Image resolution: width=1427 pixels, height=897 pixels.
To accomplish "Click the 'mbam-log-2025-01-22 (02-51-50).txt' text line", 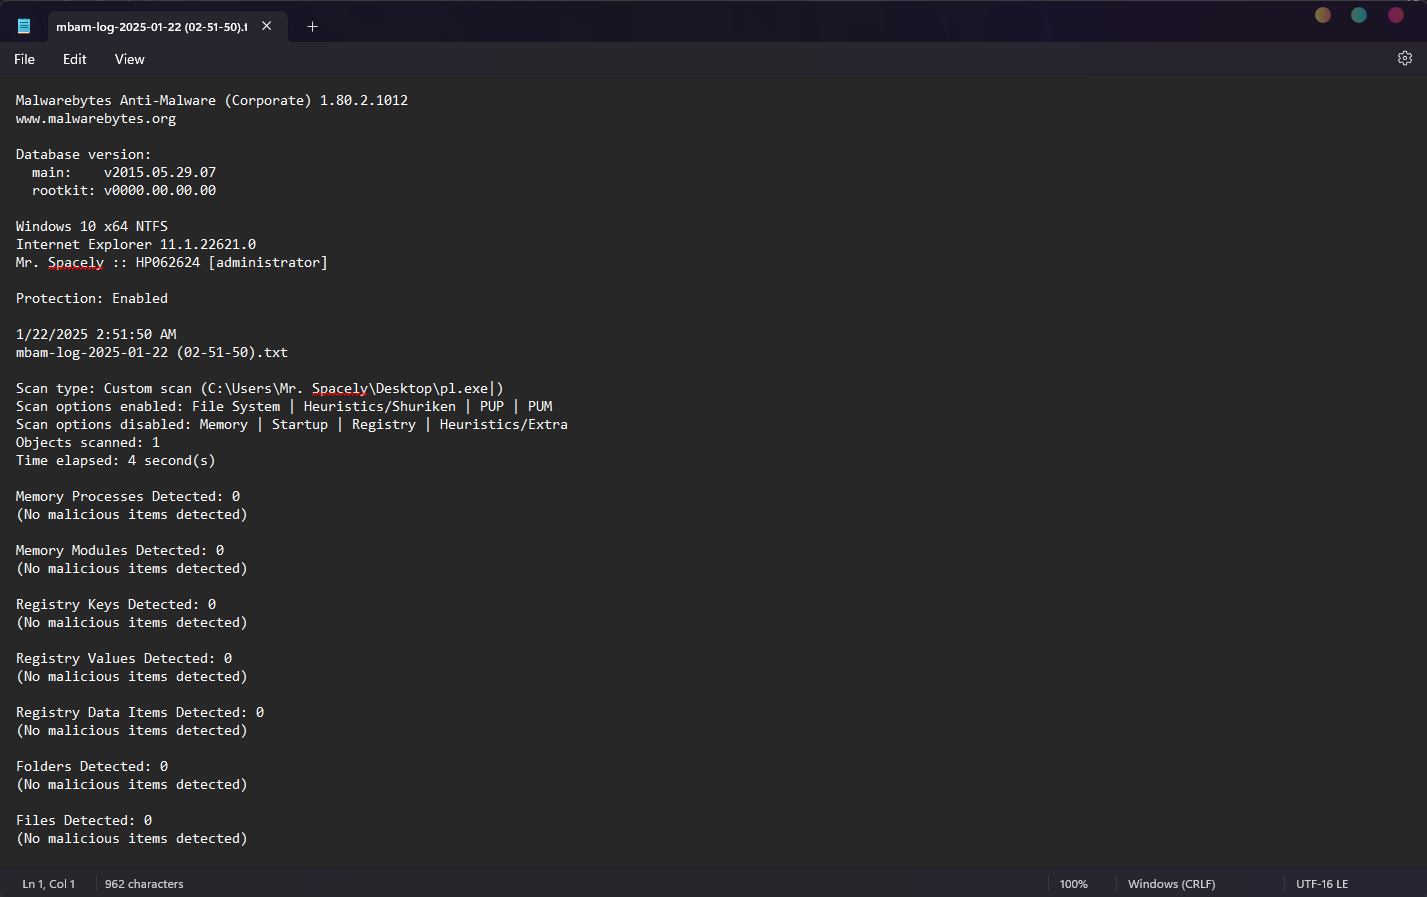I will point(152,352).
